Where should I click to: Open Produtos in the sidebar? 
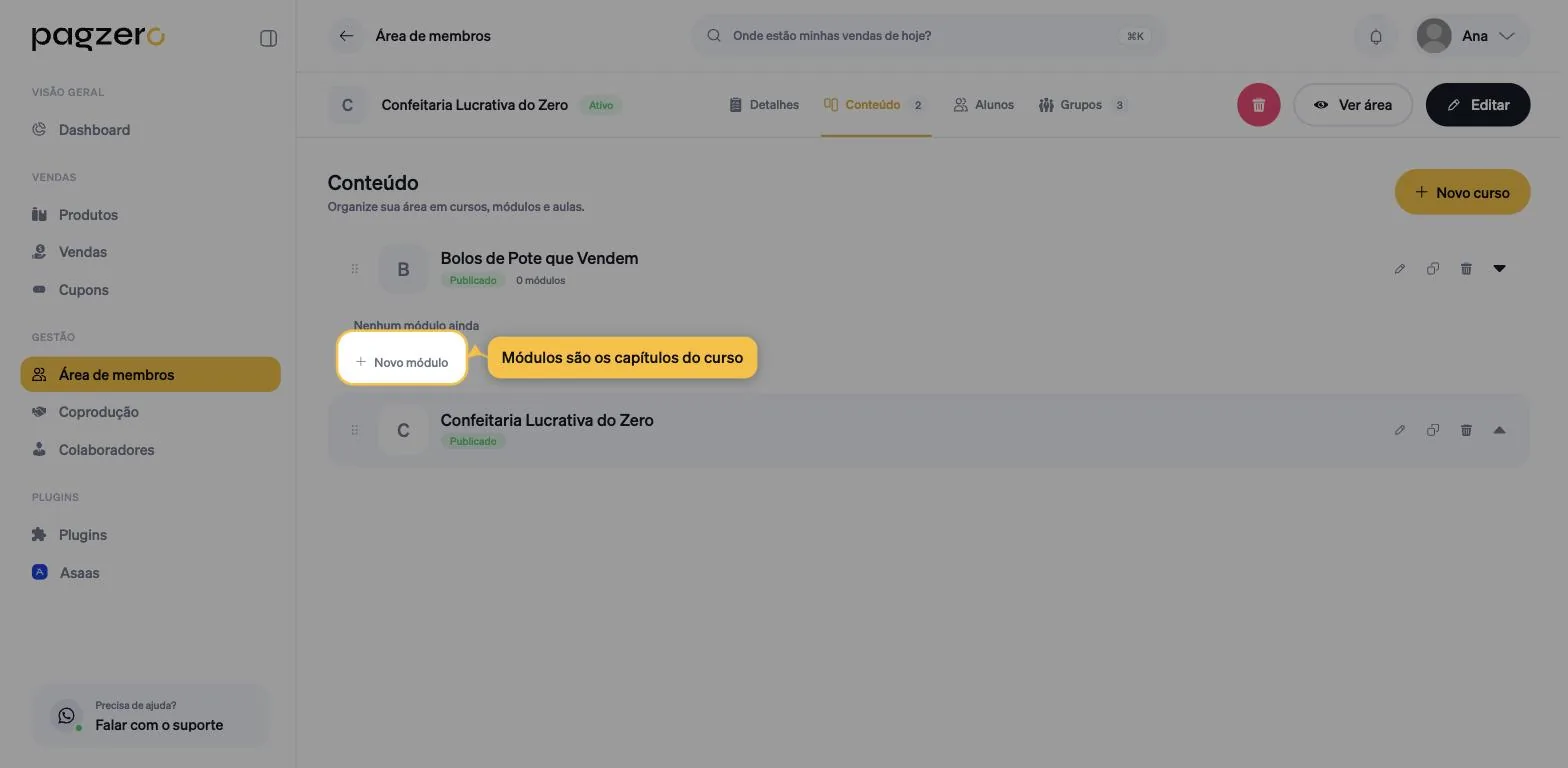pyautogui.click(x=150, y=215)
